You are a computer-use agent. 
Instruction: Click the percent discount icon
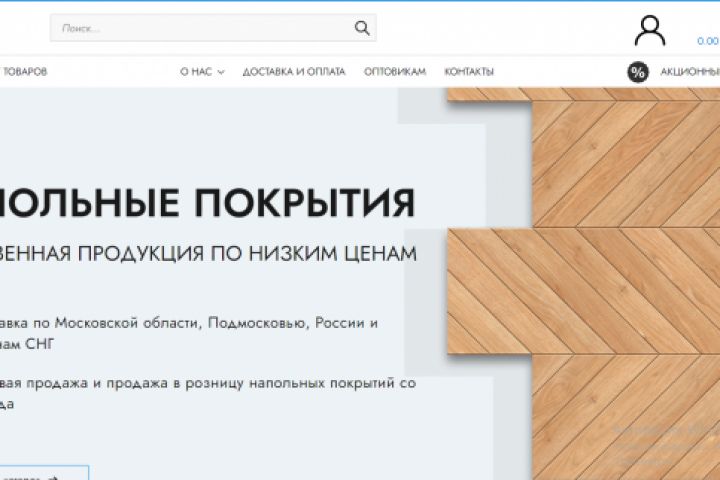coord(638,72)
